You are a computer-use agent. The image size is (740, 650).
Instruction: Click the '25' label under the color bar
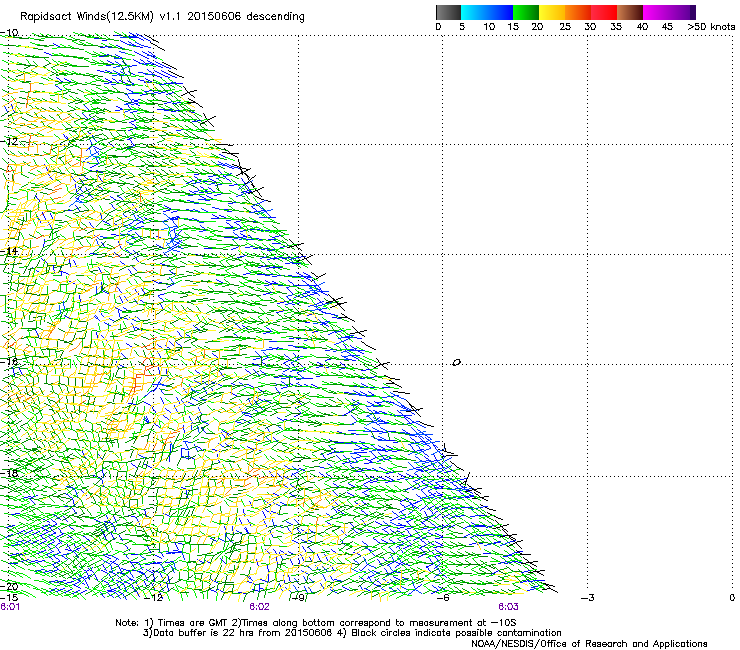pos(565,27)
